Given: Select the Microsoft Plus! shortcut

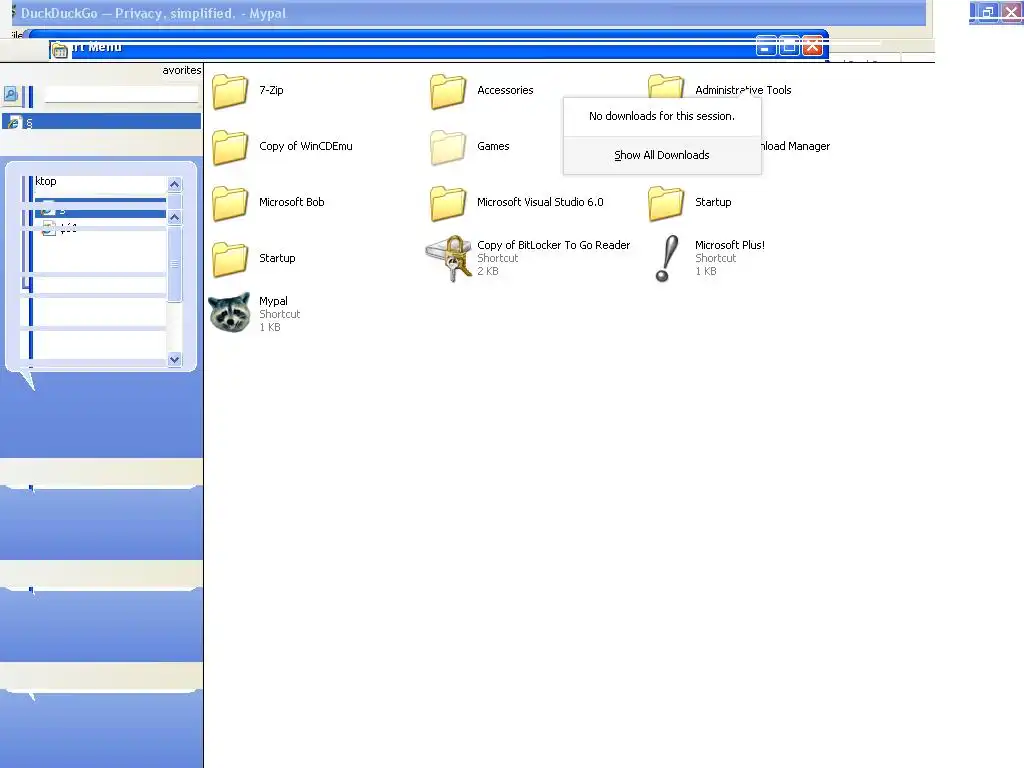Looking at the screenshot, I should point(709,259).
